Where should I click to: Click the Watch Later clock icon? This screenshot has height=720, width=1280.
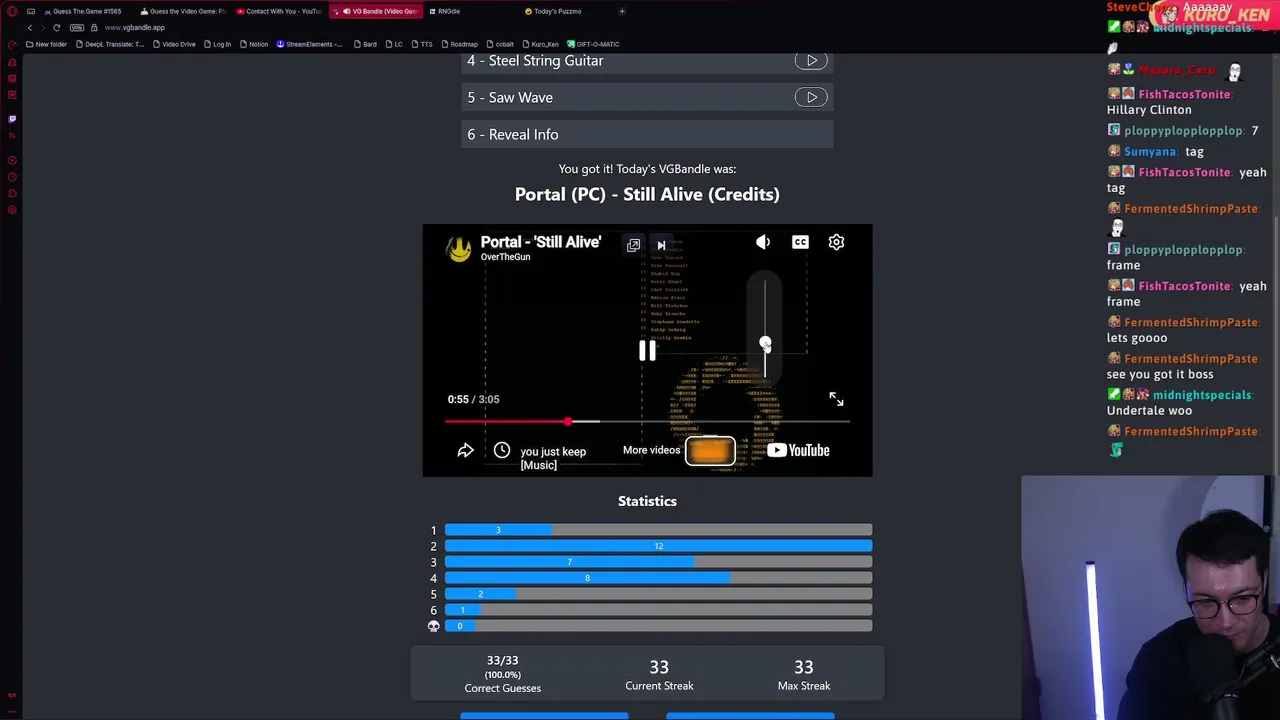pos(502,451)
